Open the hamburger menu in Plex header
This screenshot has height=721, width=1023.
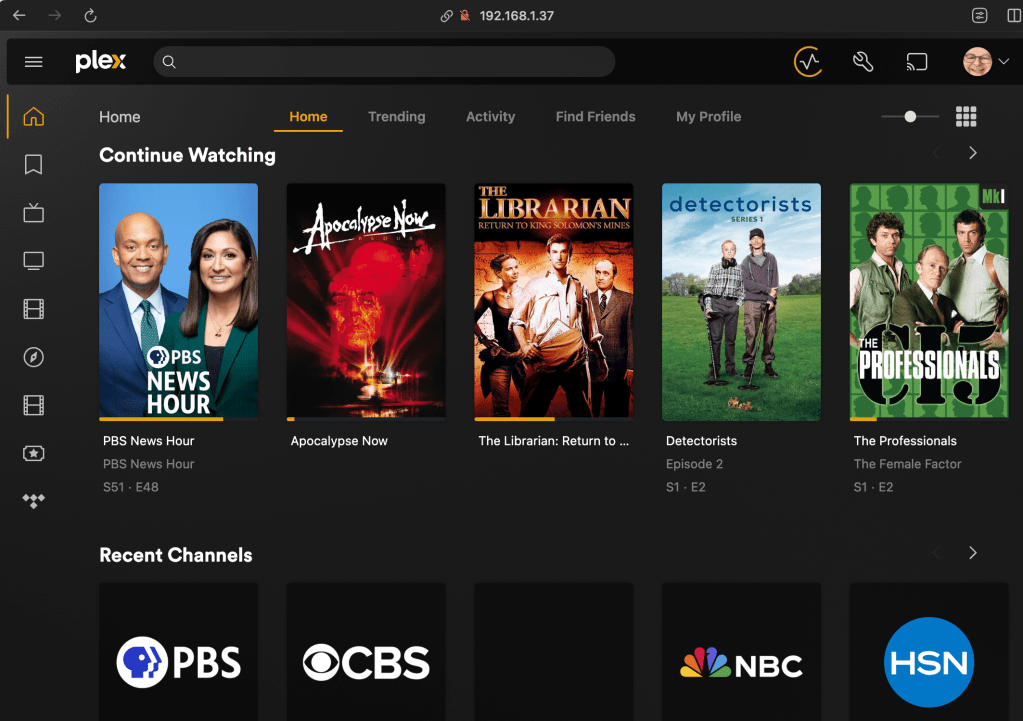33,62
